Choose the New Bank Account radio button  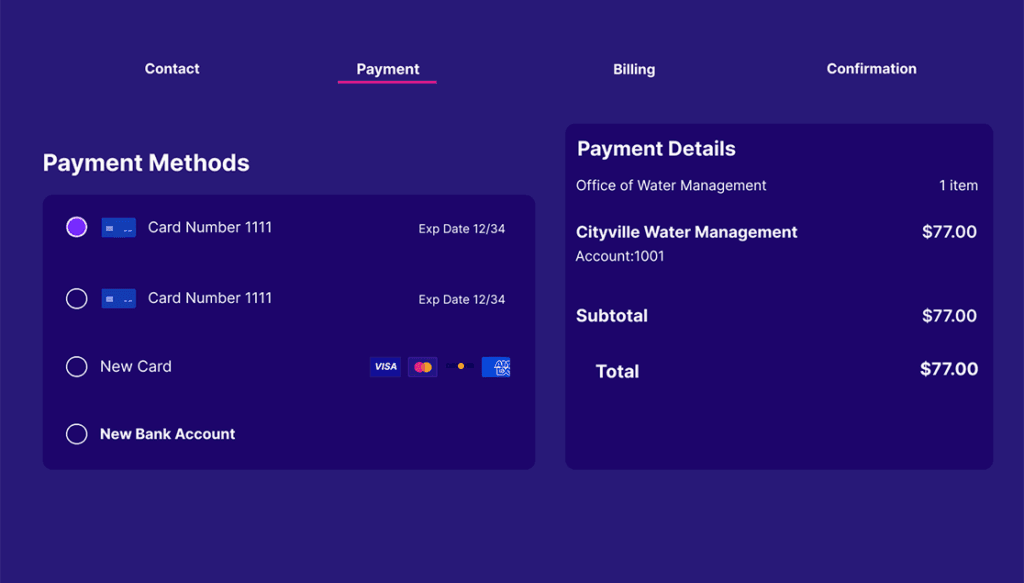coord(77,434)
